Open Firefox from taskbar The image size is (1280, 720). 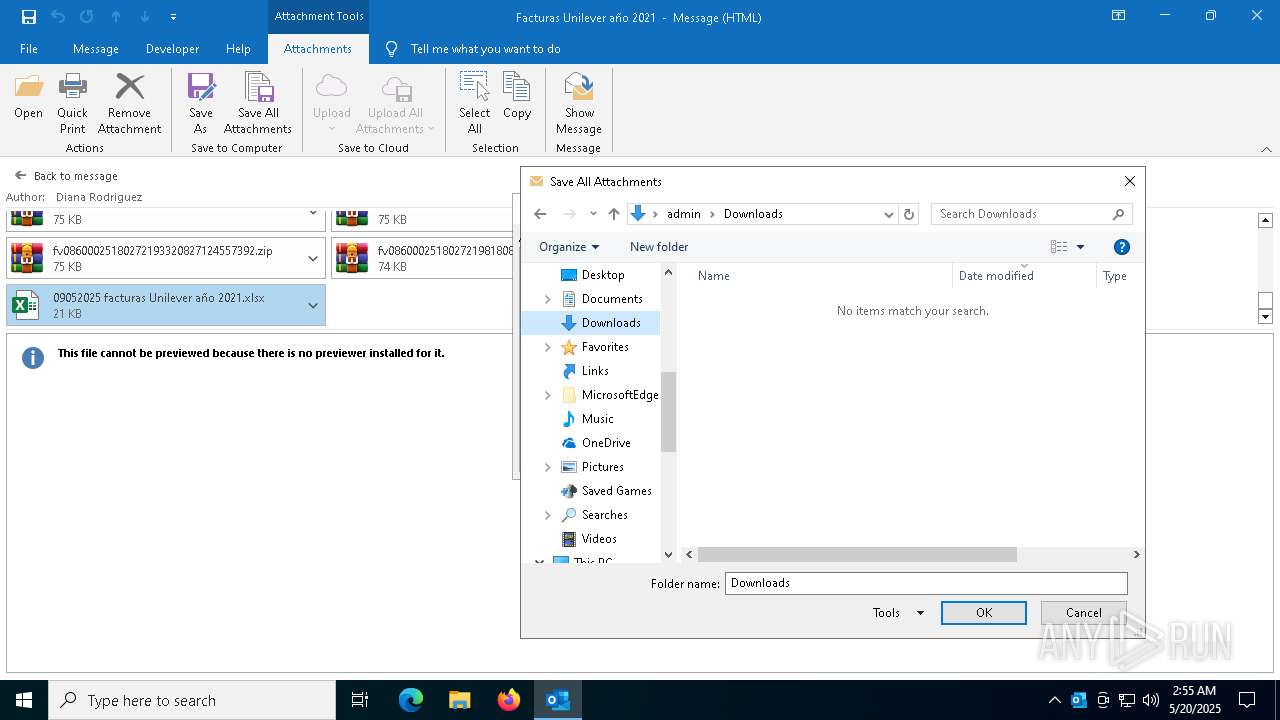coord(509,700)
